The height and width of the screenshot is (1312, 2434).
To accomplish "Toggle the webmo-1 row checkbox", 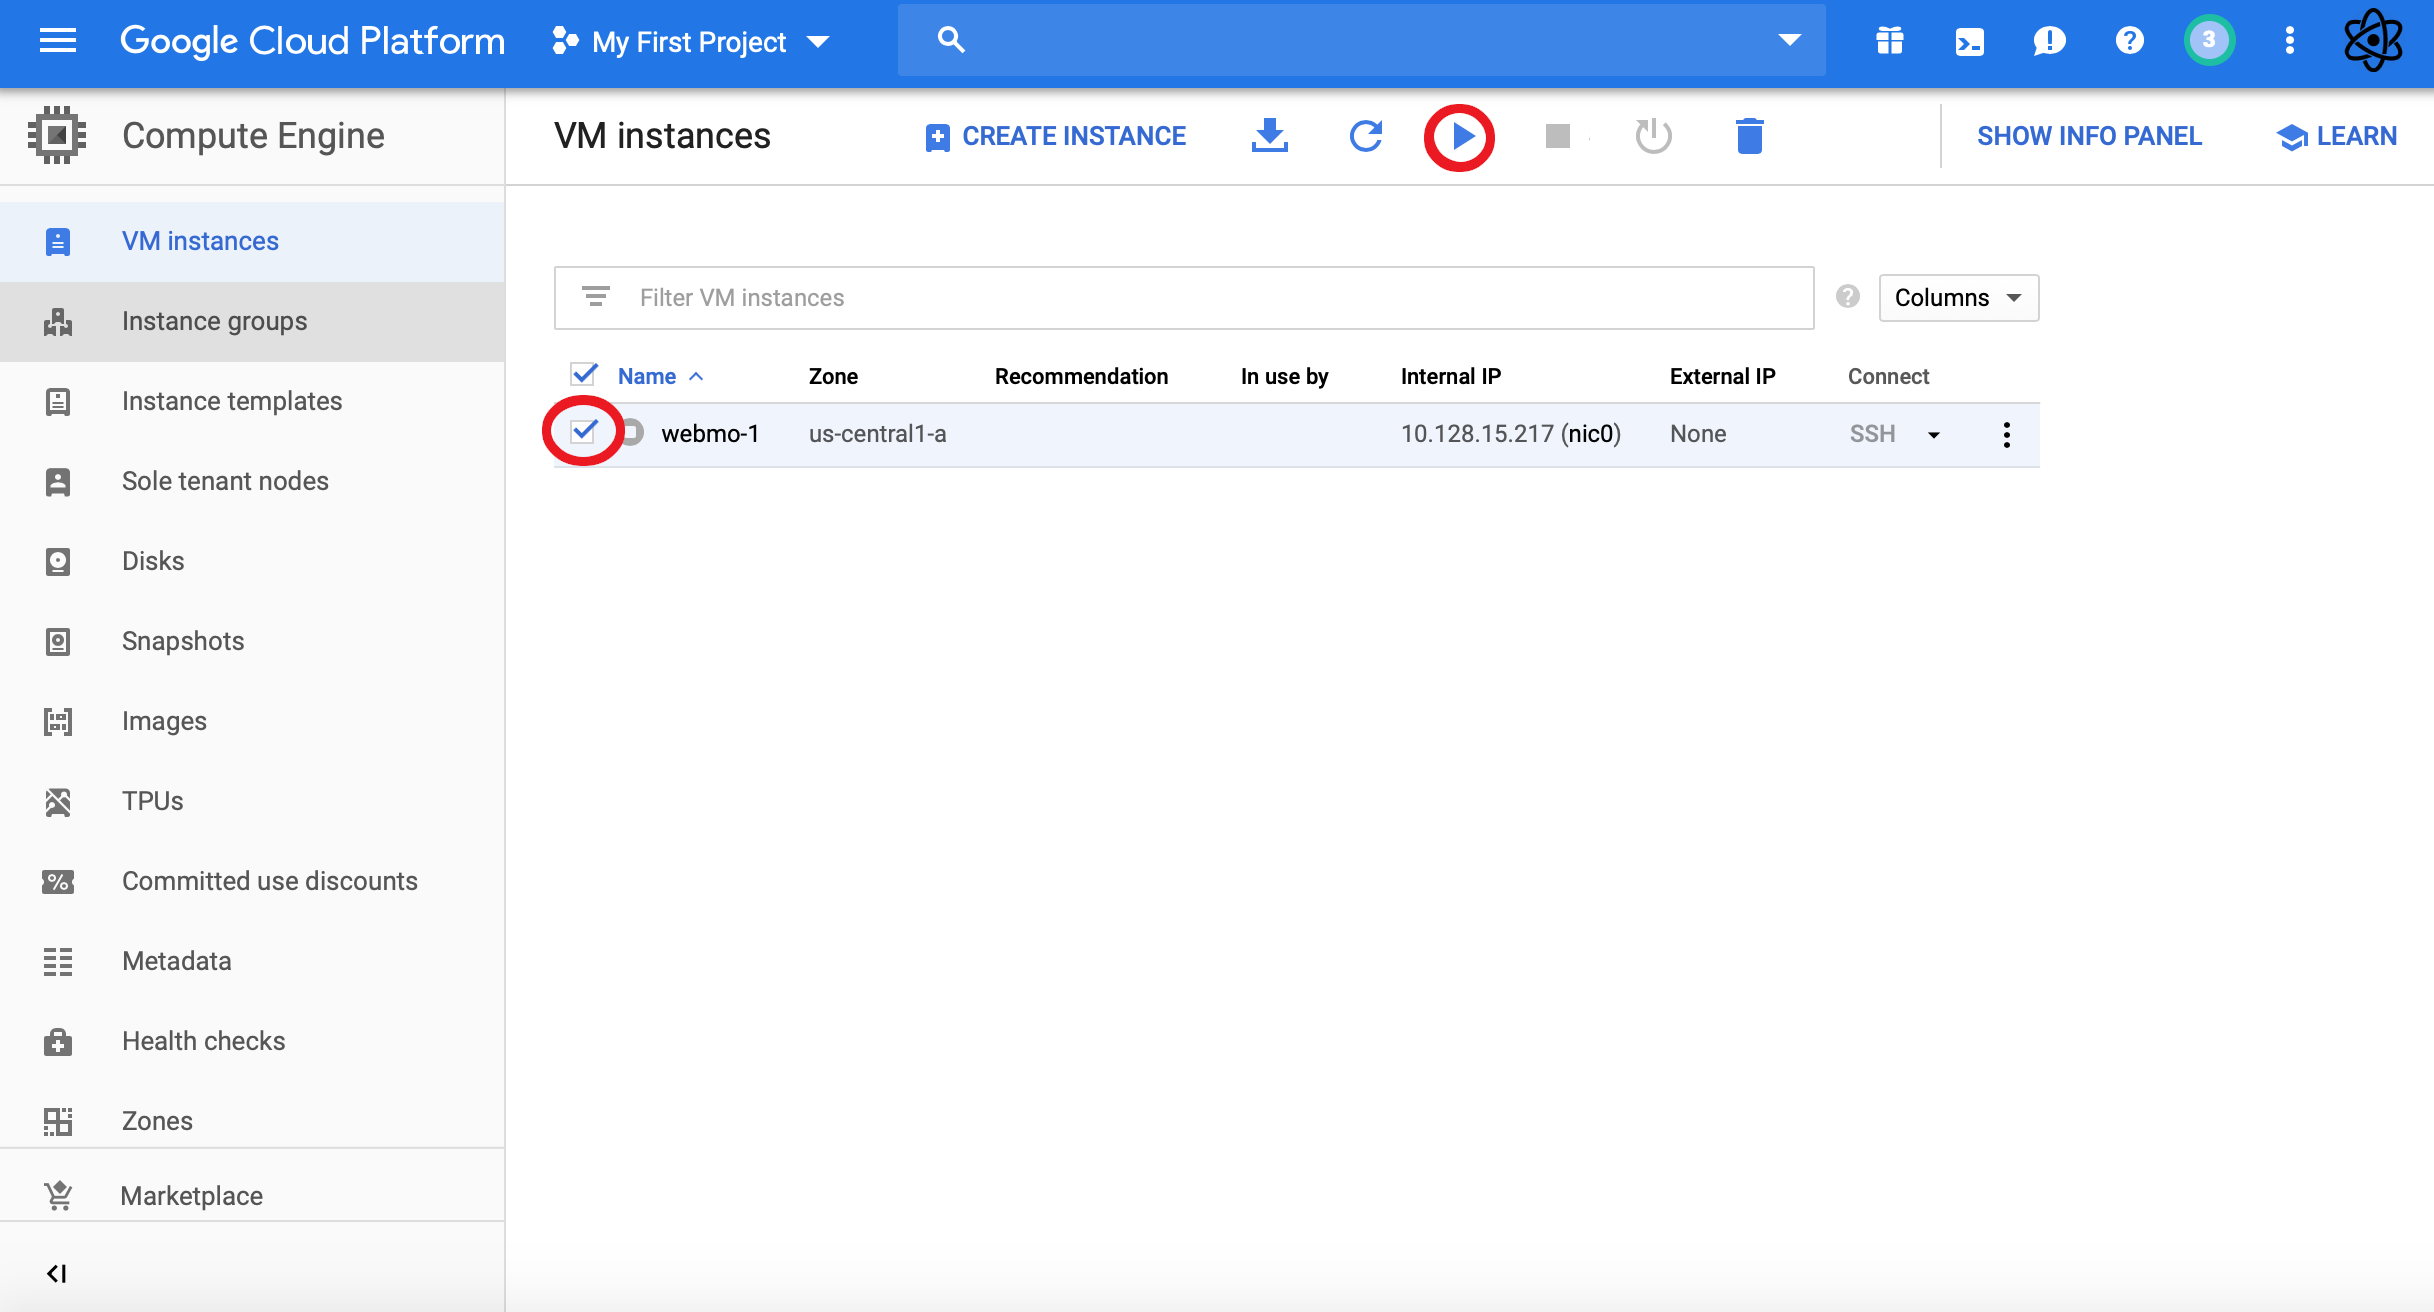I will pos(584,431).
